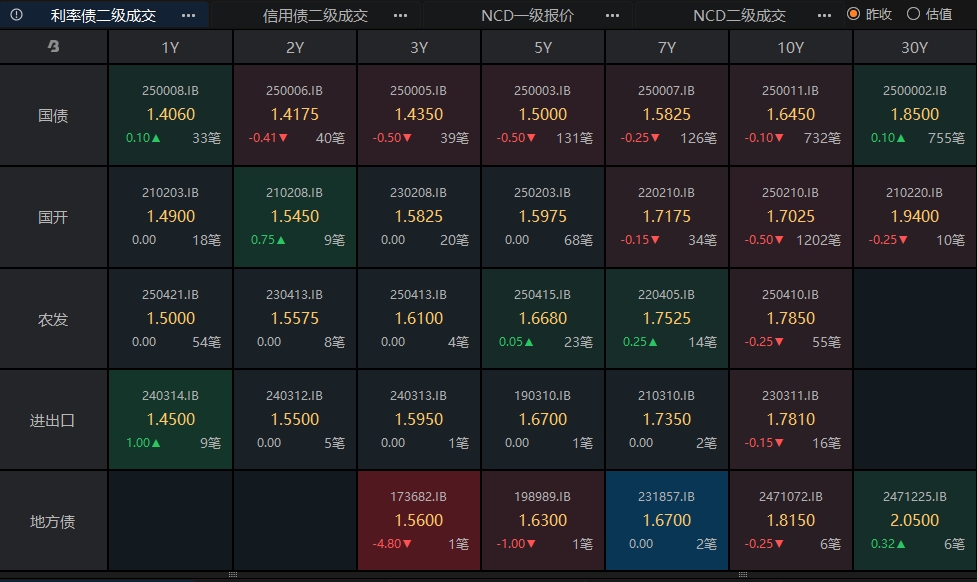The image size is (977, 582).
Task: Switch to the 信用债二级成交 tab
Action: click(x=315, y=15)
